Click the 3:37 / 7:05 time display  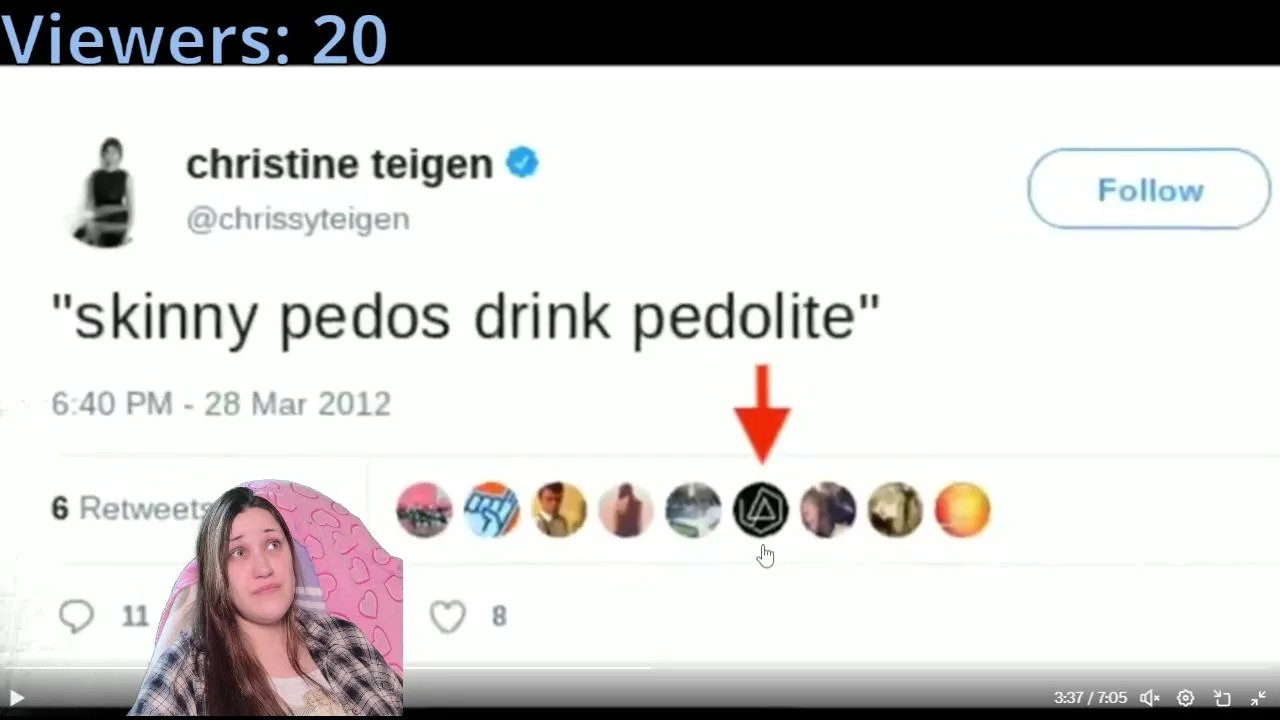click(1090, 698)
